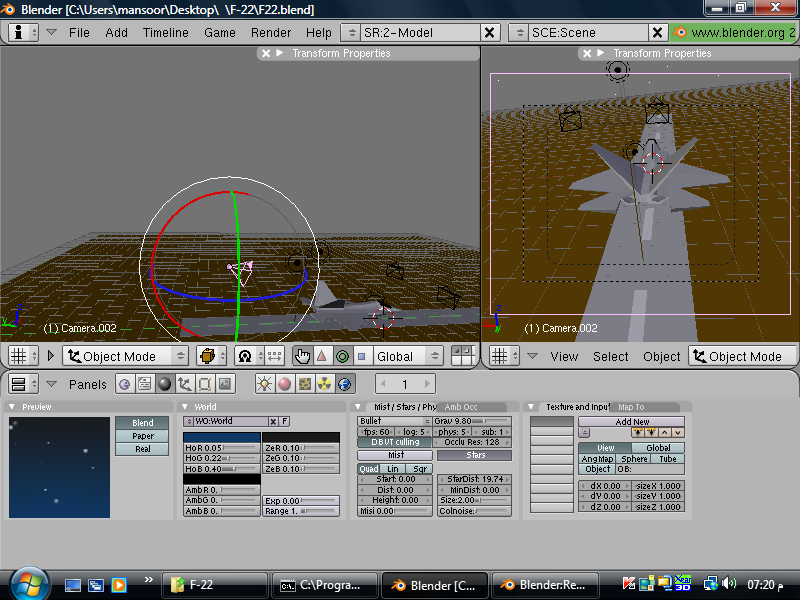This screenshot has width=800, height=600.
Task: Open the Object context axes icon
Action: tap(185, 384)
